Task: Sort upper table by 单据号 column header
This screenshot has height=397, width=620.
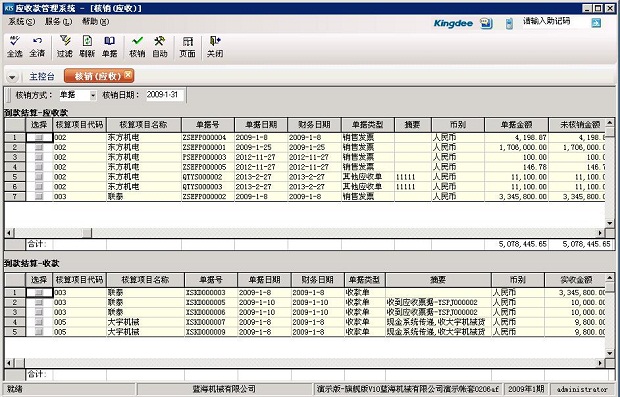Action: (208, 125)
